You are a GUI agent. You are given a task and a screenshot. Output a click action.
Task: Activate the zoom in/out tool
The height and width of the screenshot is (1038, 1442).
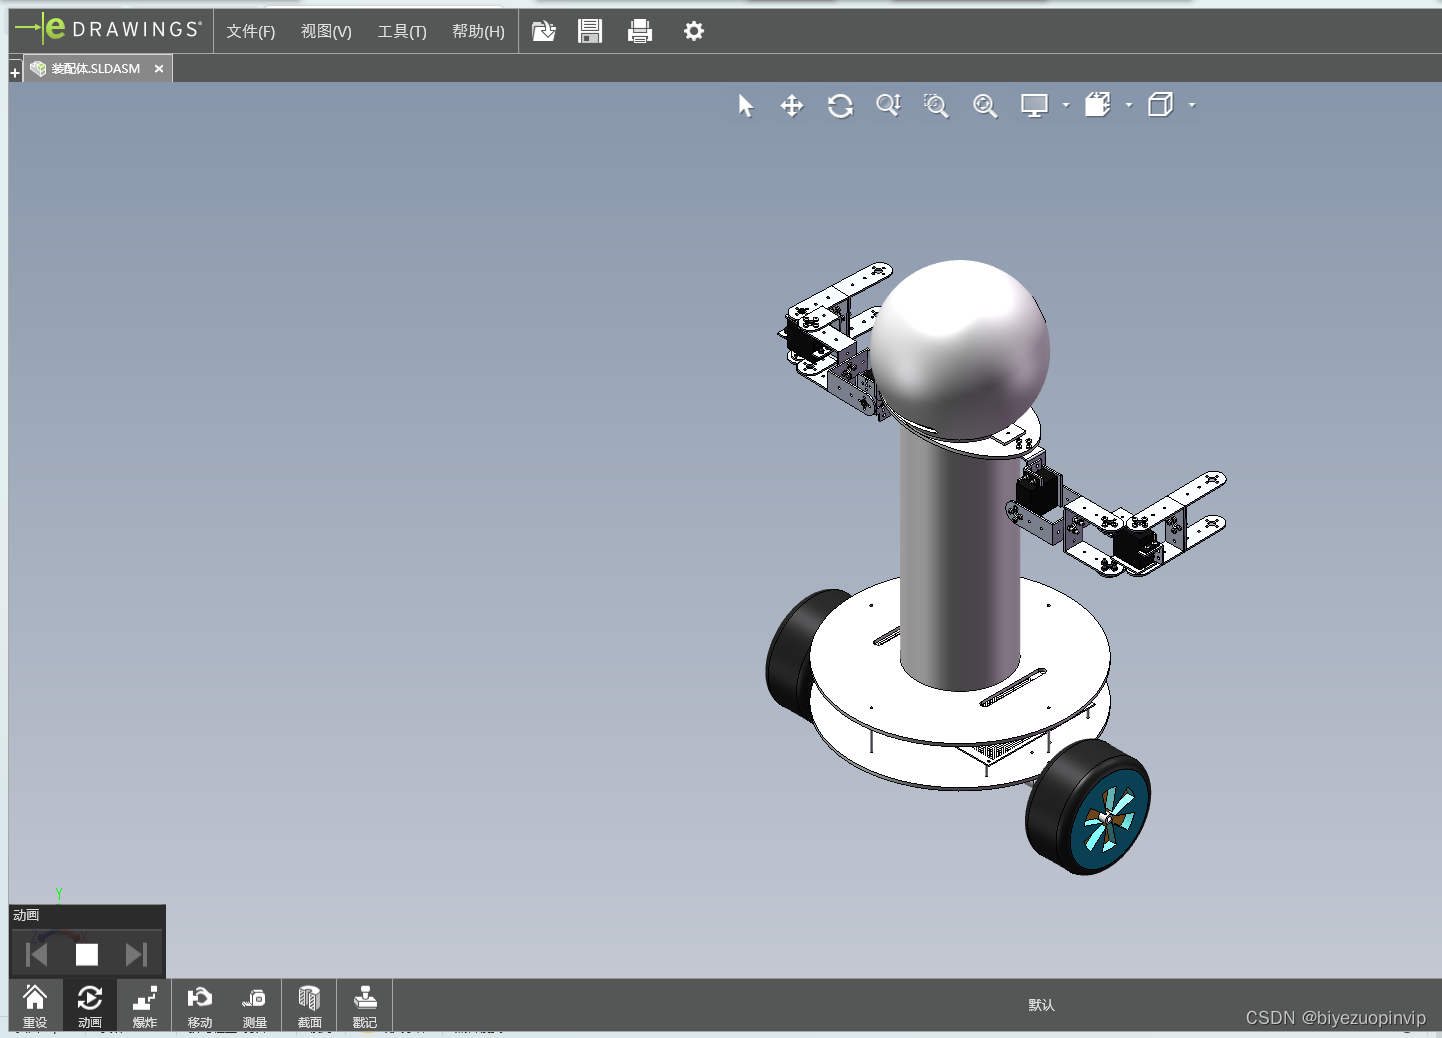tap(888, 105)
